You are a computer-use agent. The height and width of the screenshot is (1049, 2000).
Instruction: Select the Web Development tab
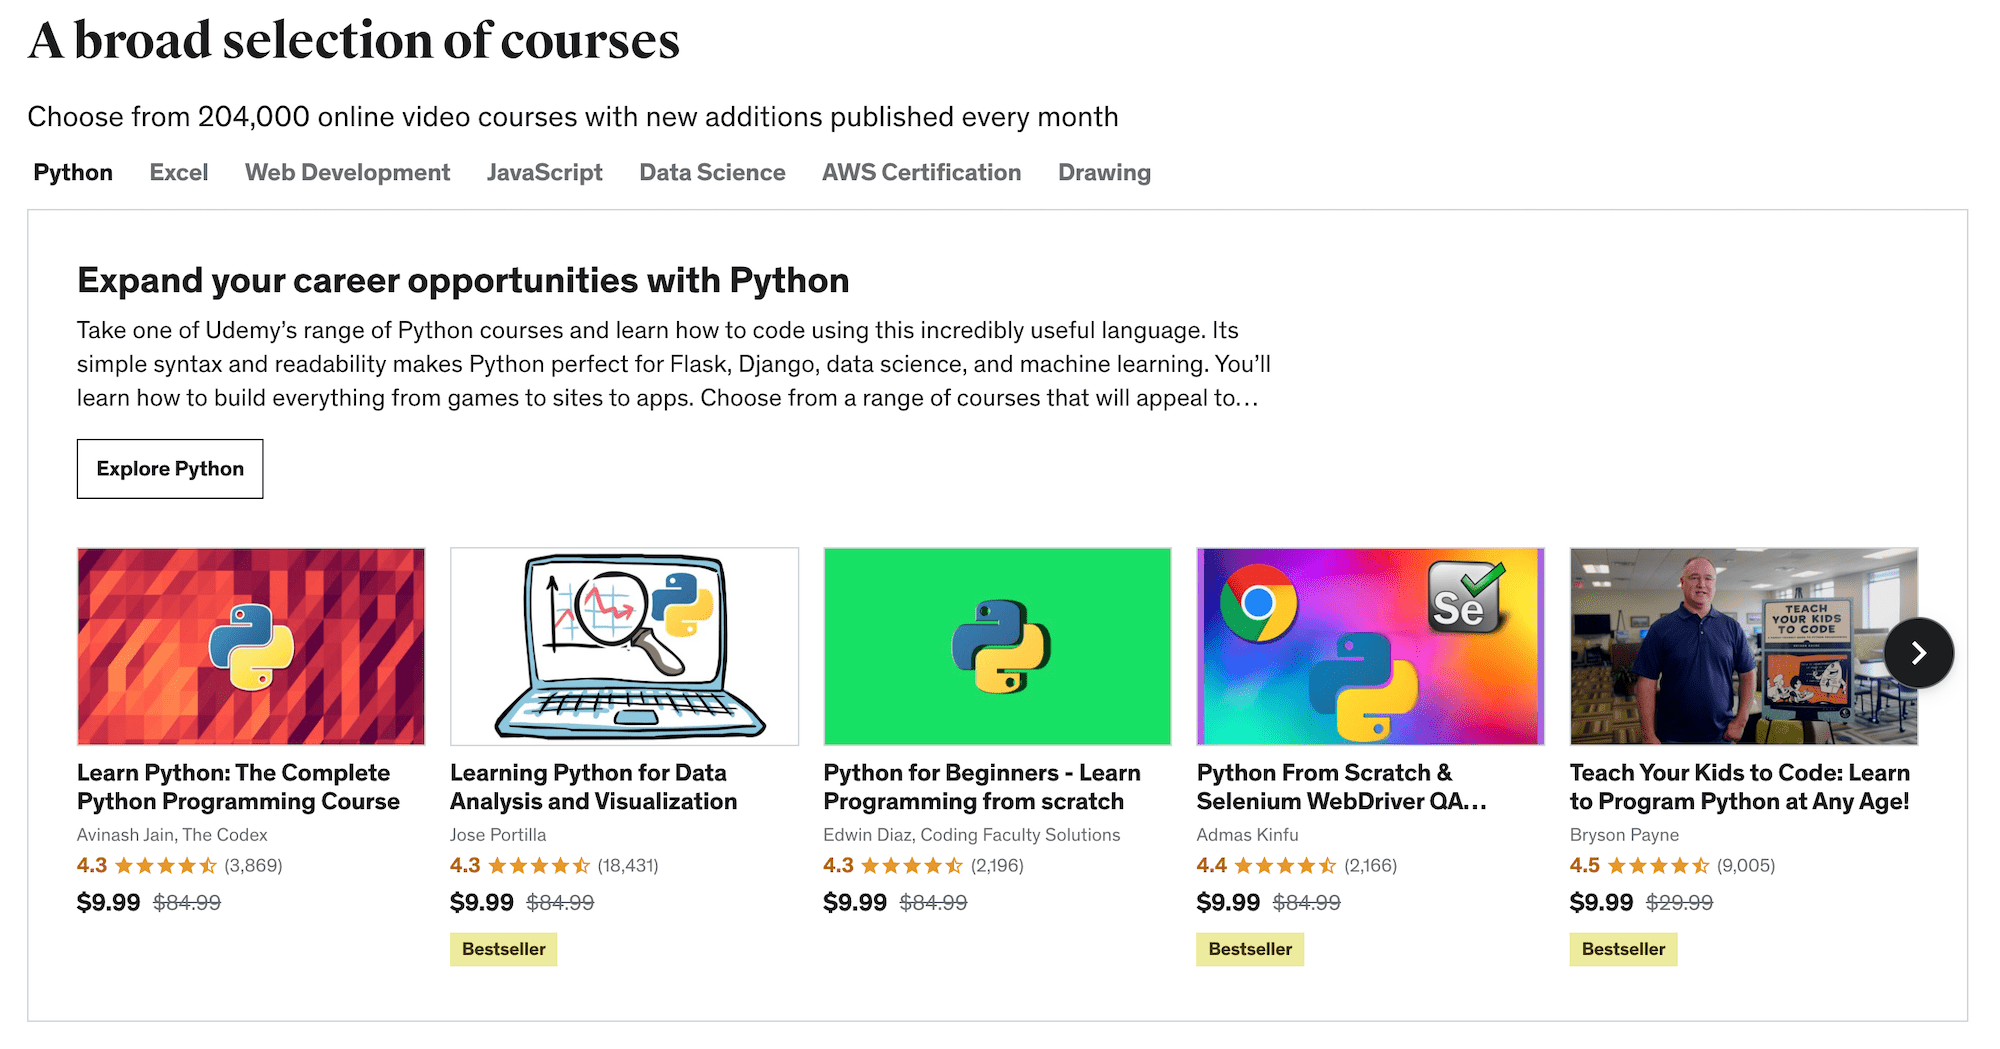pos(347,172)
